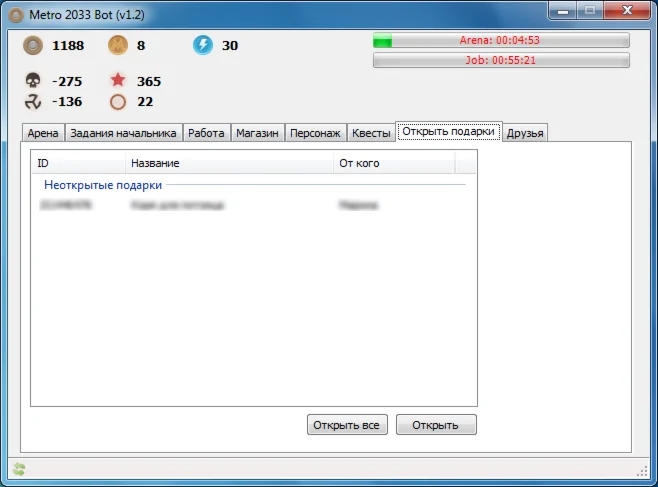Image resolution: width=658 pixels, height=487 pixels.
Task: Go to the Магазин tab
Action: (x=257, y=133)
